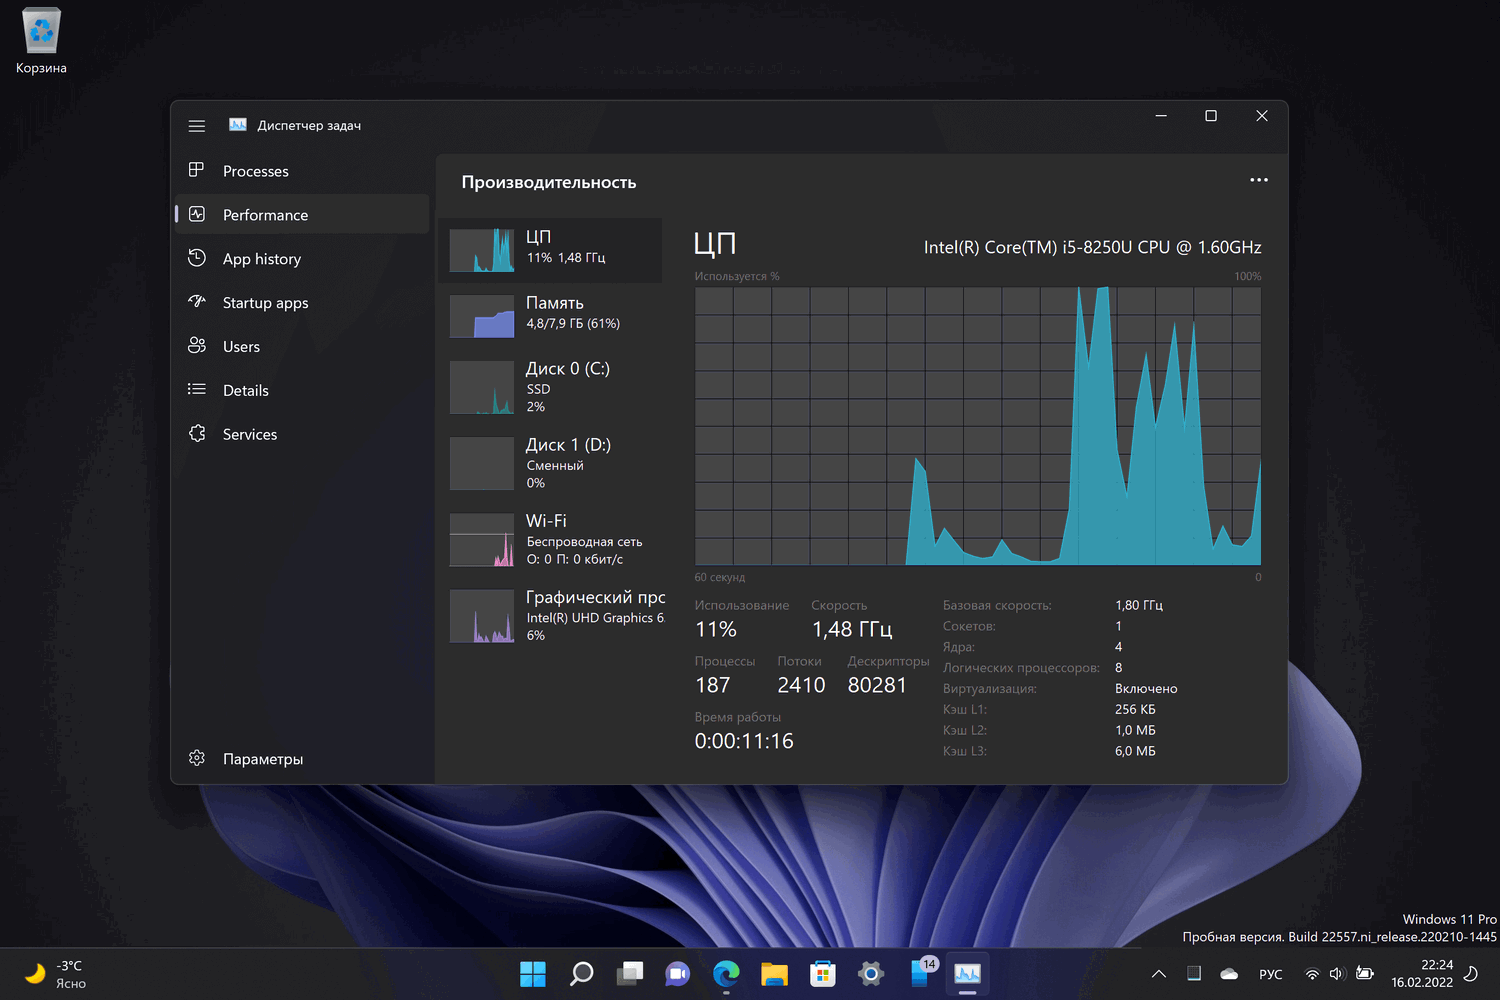The image size is (1500, 1000).
Task: Select Диск 1 (D:) performance entry
Action: (550, 463)
